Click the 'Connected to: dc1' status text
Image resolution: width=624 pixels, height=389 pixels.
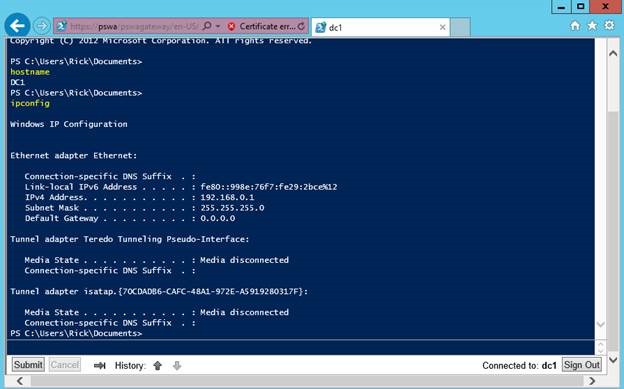pyautogui.click(x=519, y=366)
